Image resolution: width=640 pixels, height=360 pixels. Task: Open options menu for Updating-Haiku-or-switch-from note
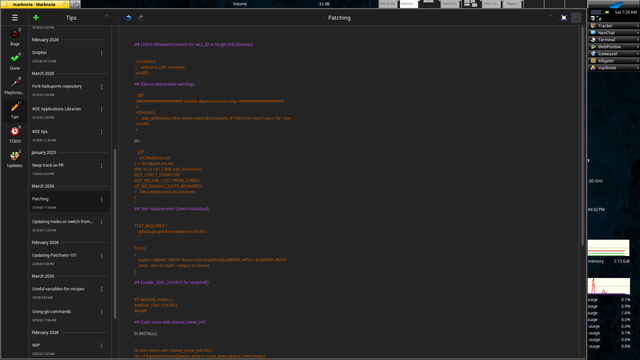click(x=102, y=222)
